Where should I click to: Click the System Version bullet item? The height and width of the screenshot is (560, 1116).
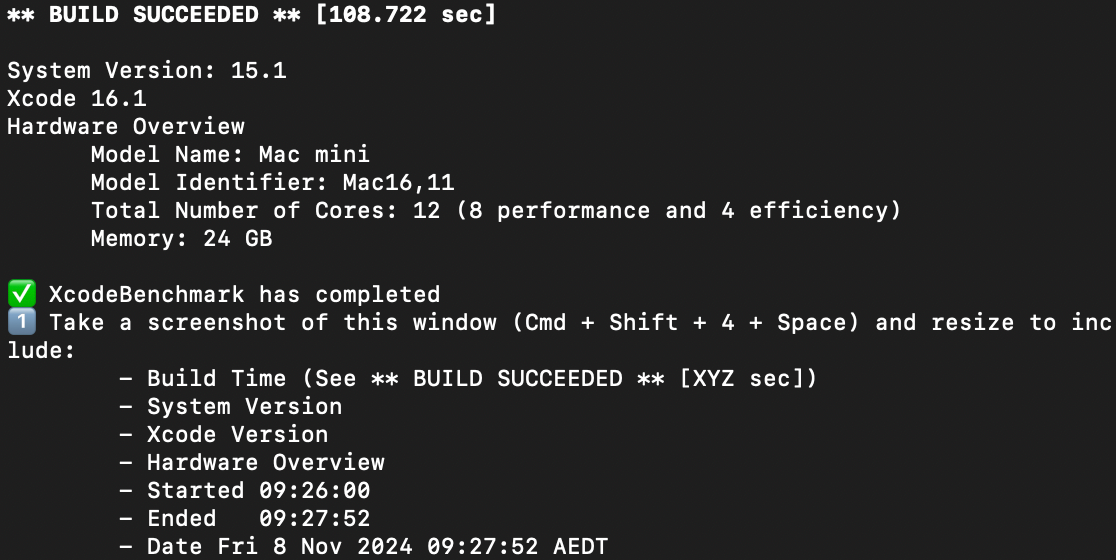pyautogui.click(x=244, y=407)
